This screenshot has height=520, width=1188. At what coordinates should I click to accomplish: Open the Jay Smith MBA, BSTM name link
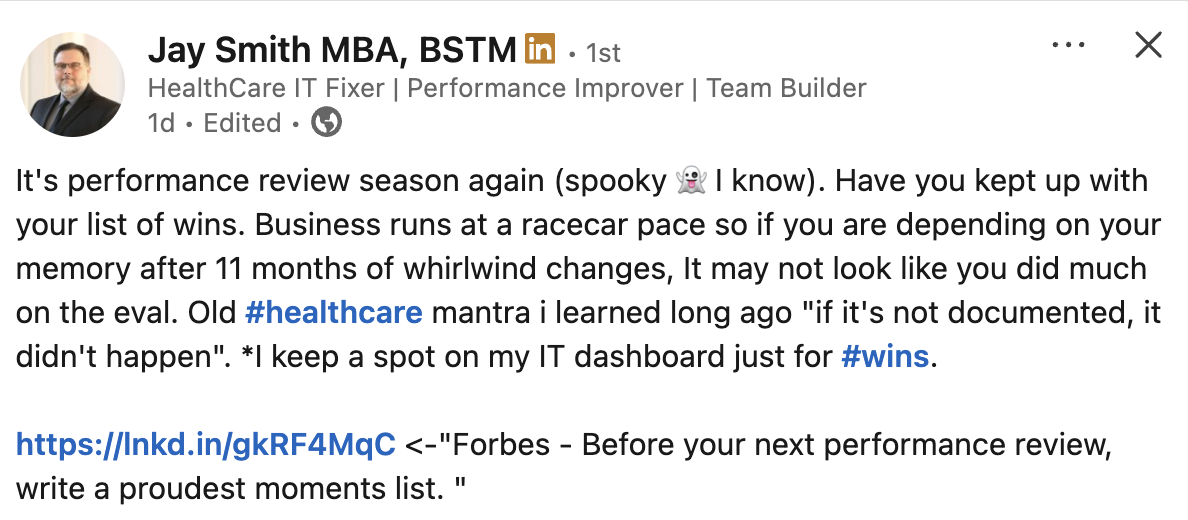pos(331,48)
